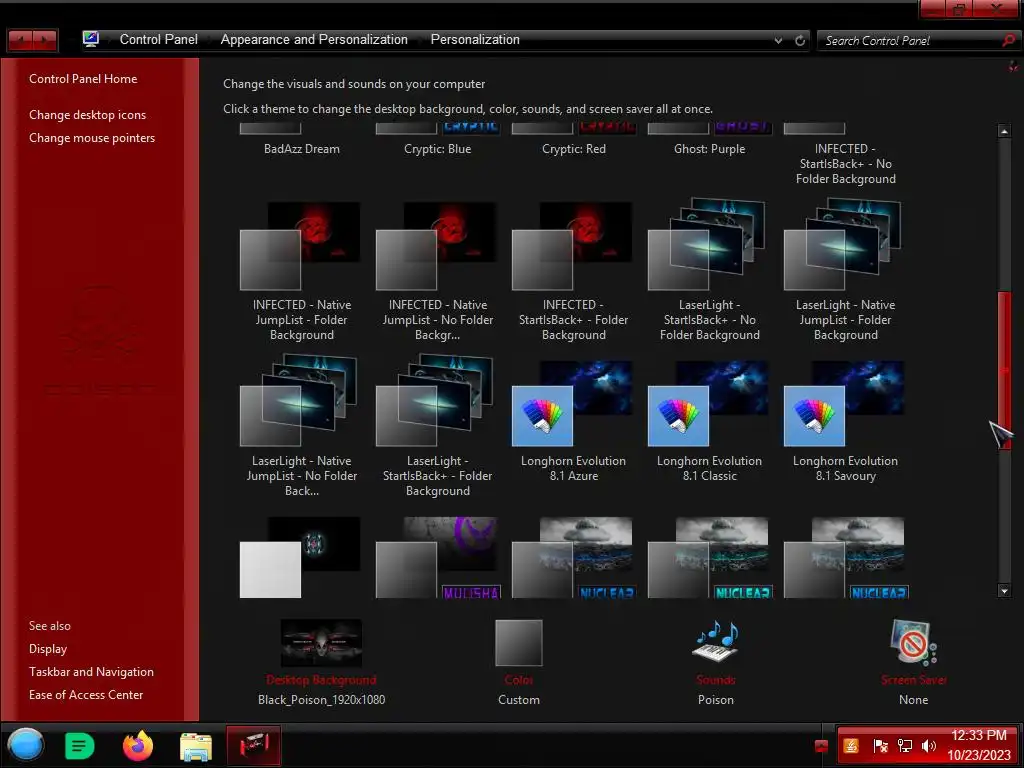This screenshot has height=768, width=1024.
Task: Open the Start orb on taskbar
Action: click(x=25, y=745)
